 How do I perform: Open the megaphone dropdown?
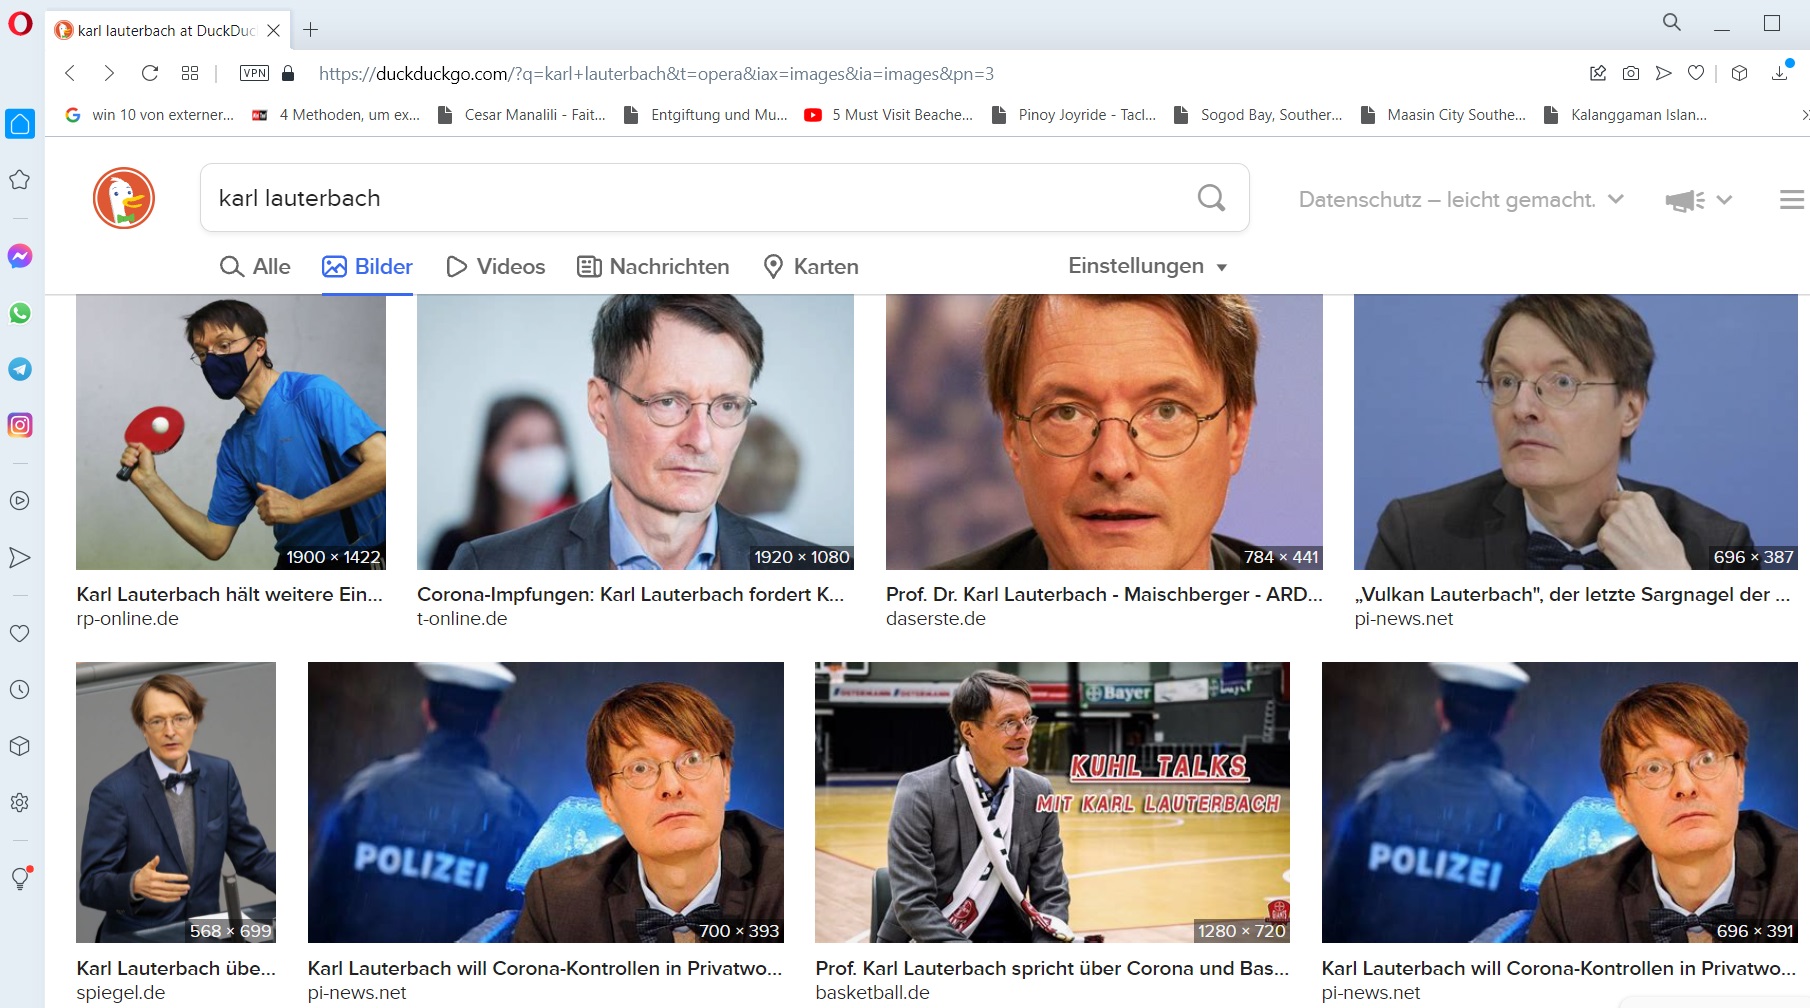1698,200
